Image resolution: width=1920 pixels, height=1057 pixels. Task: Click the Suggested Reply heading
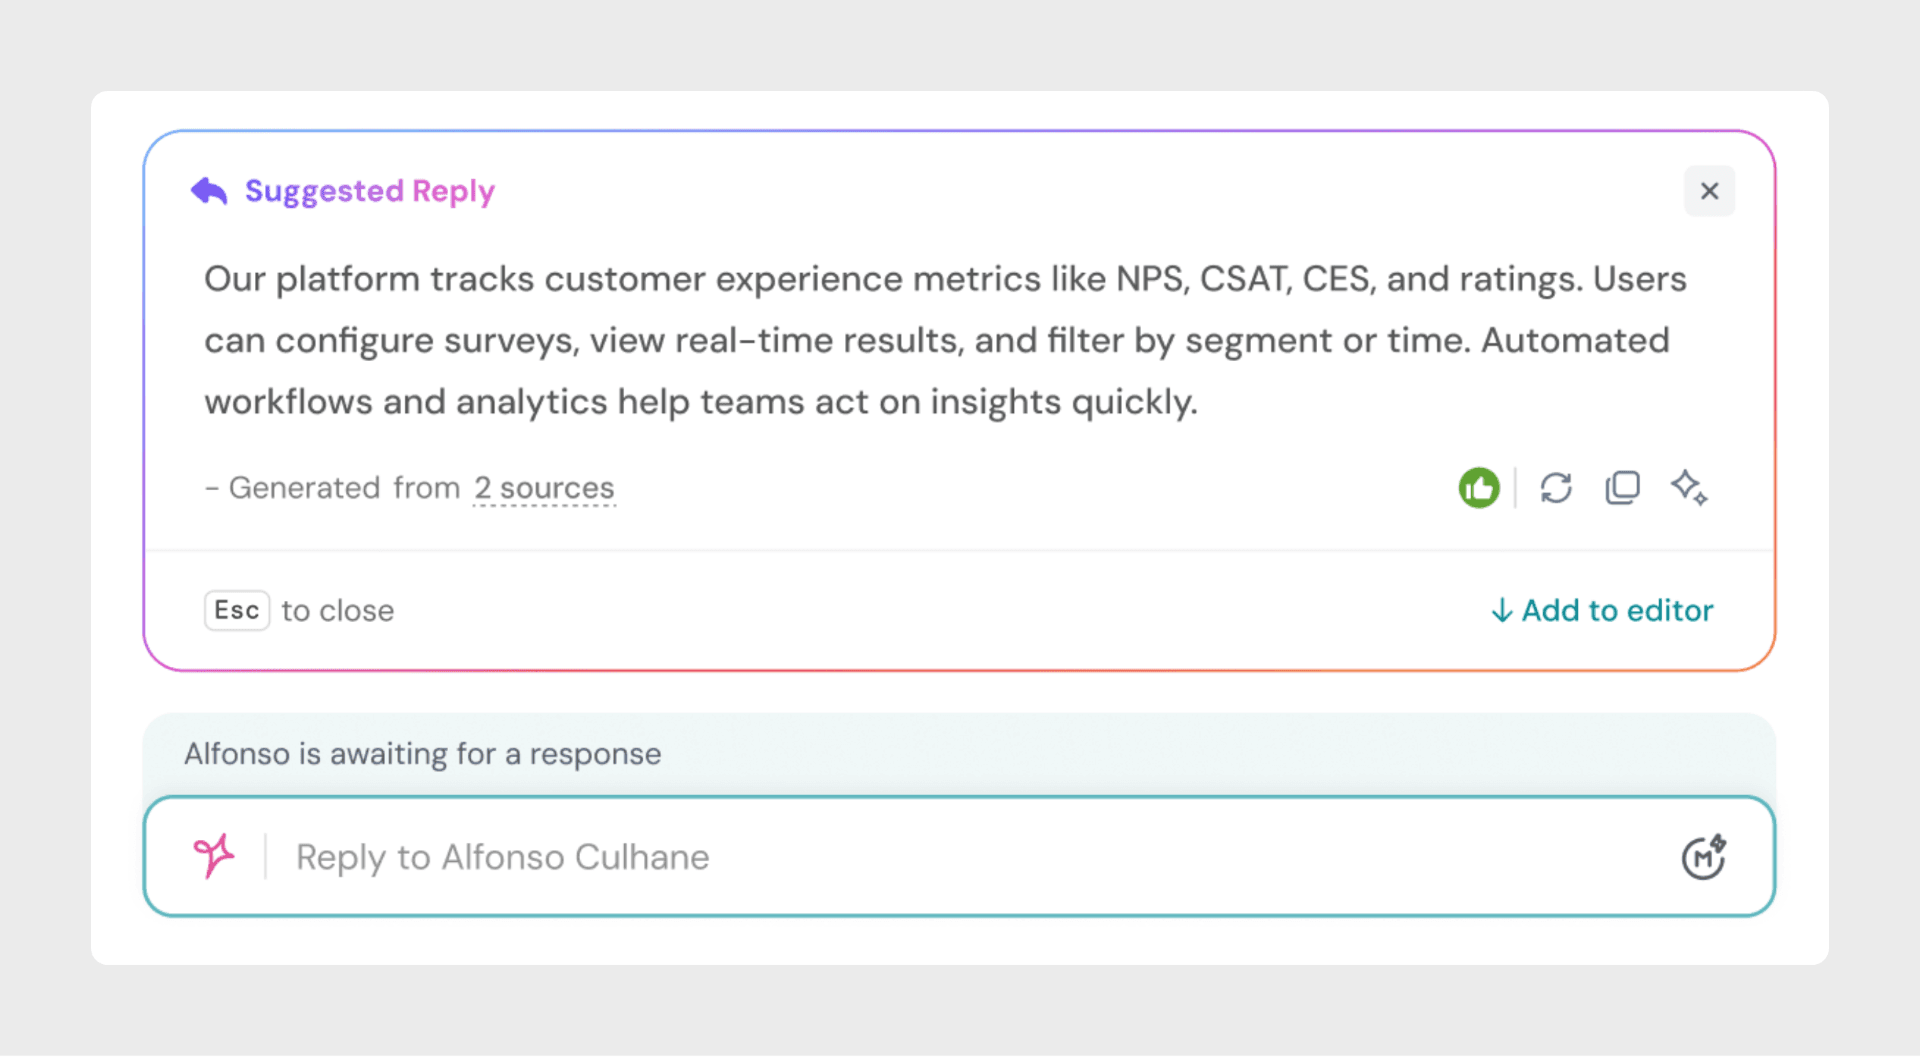[369, 191]
